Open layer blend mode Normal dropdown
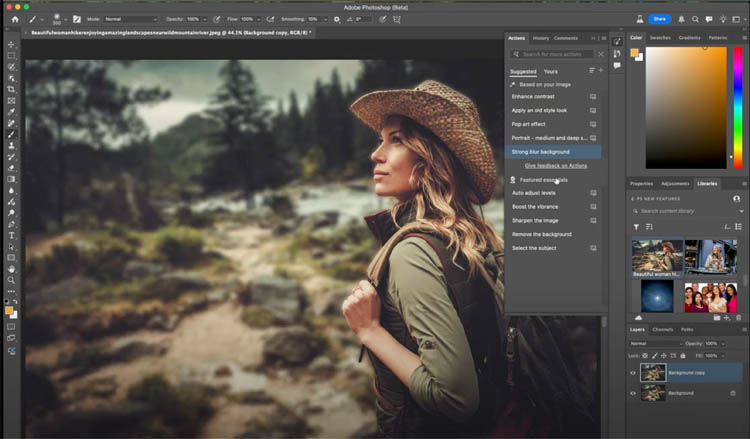This screenshot has width=750, height=439. [x=655, y=343]
